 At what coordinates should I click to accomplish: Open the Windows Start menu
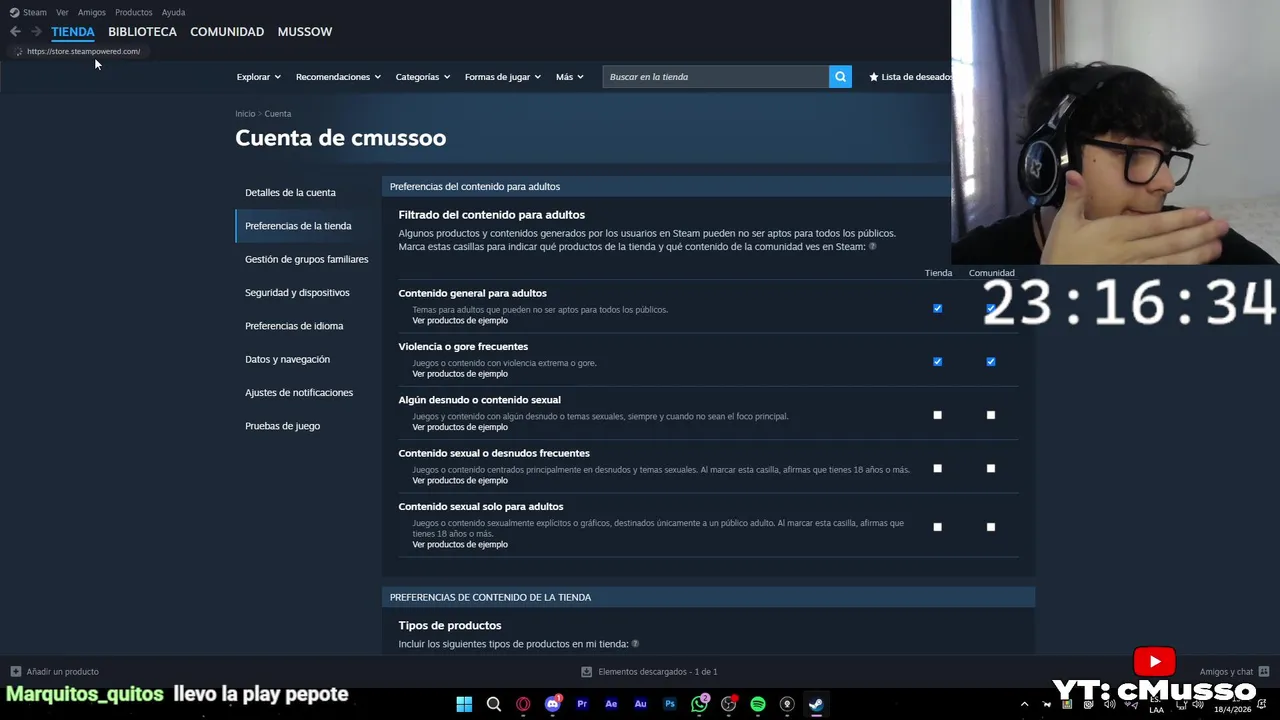tap(464, 704)
